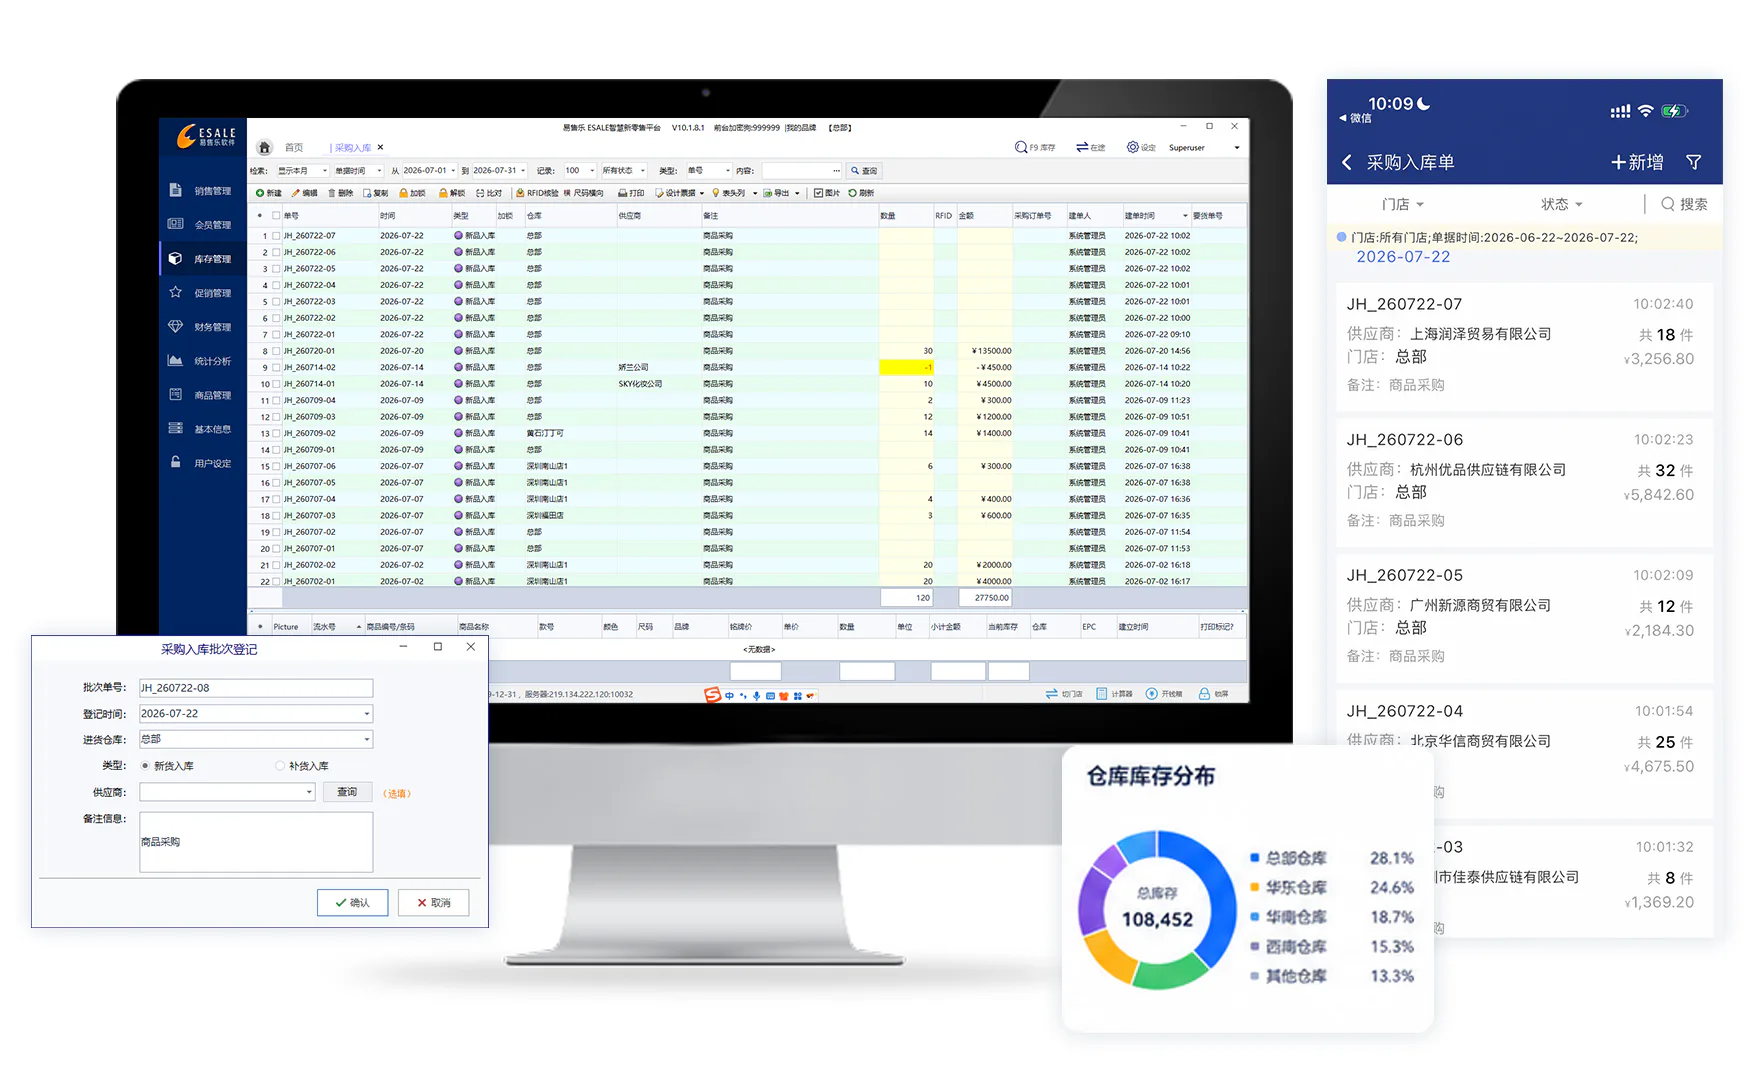This screenshot has width=1753, height=1086.
Task: Select the 采购入库 tab
Action: click(x=353, y=148)
